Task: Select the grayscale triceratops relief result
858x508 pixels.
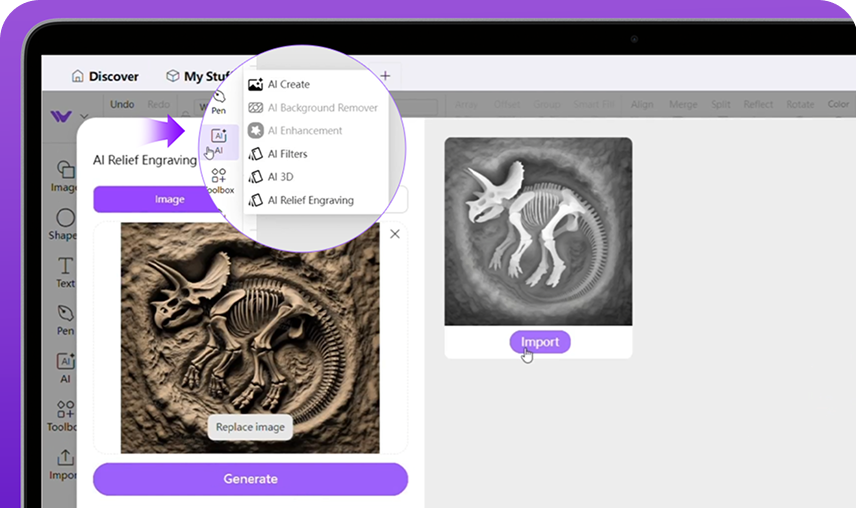Action: point(538,232)
